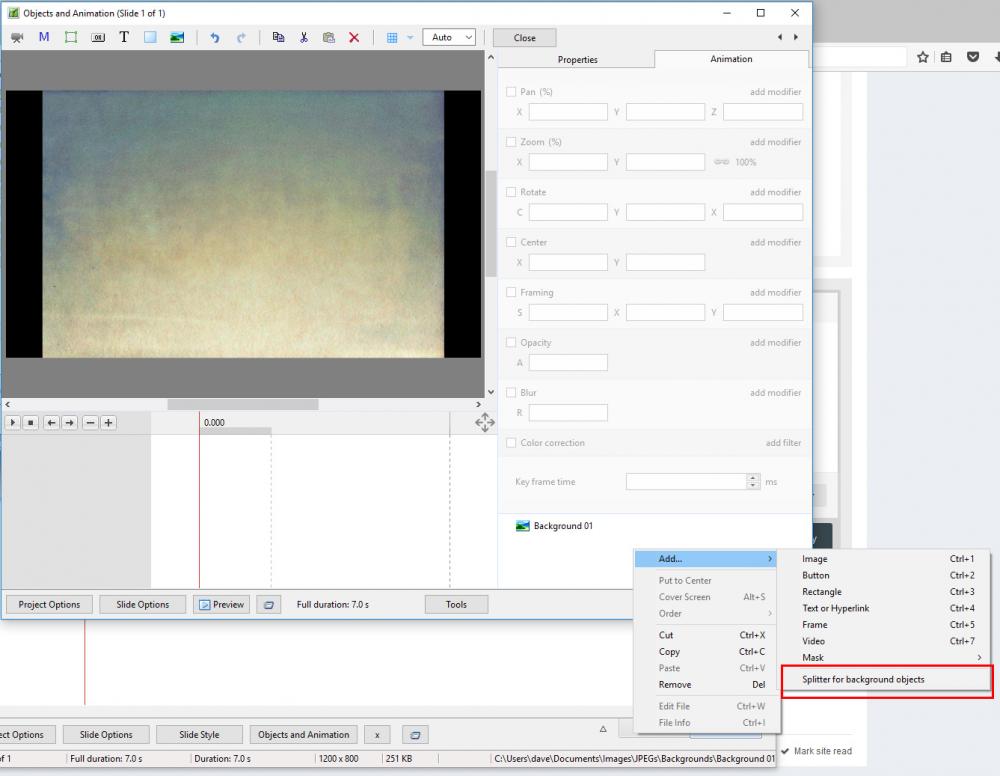Switch to the Properties tab
The image size is (1000, 776).
pos(577,60)
